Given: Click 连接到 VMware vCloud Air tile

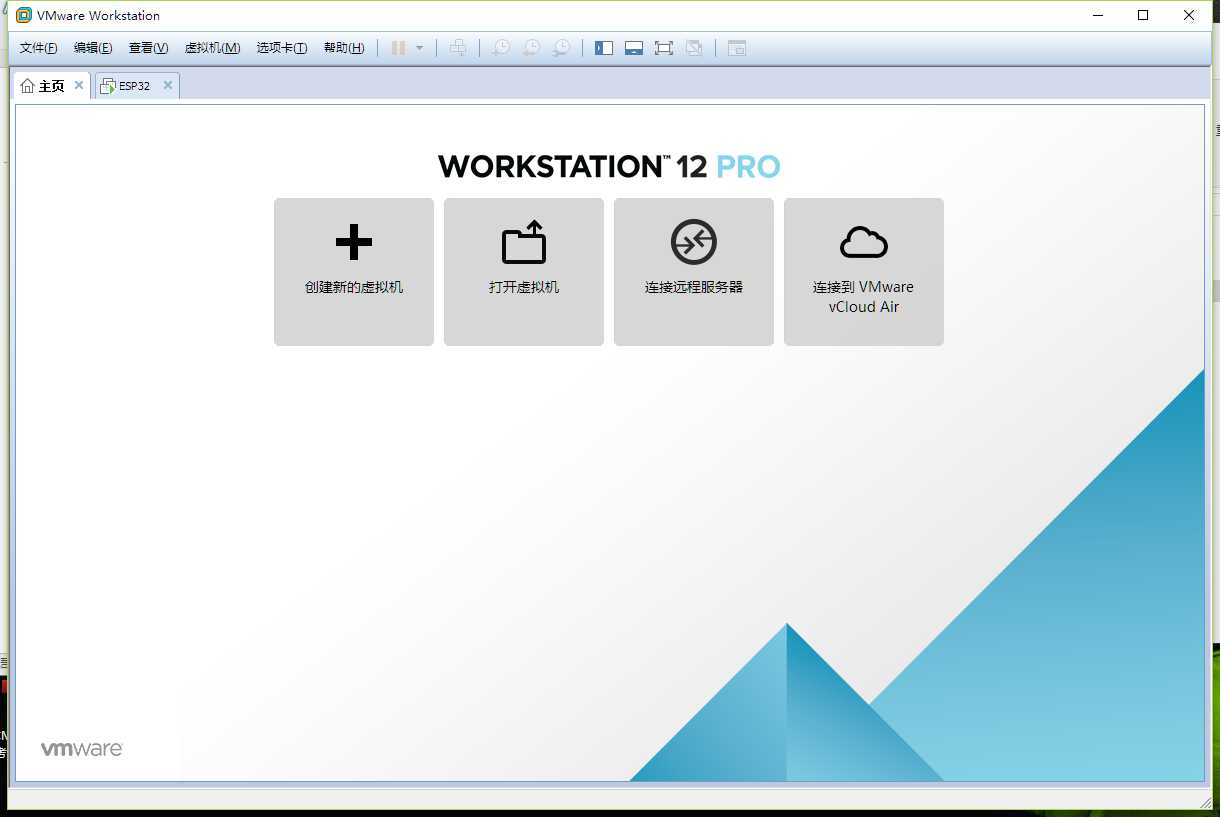Looking at the screenshot, I should pos(864,272).
